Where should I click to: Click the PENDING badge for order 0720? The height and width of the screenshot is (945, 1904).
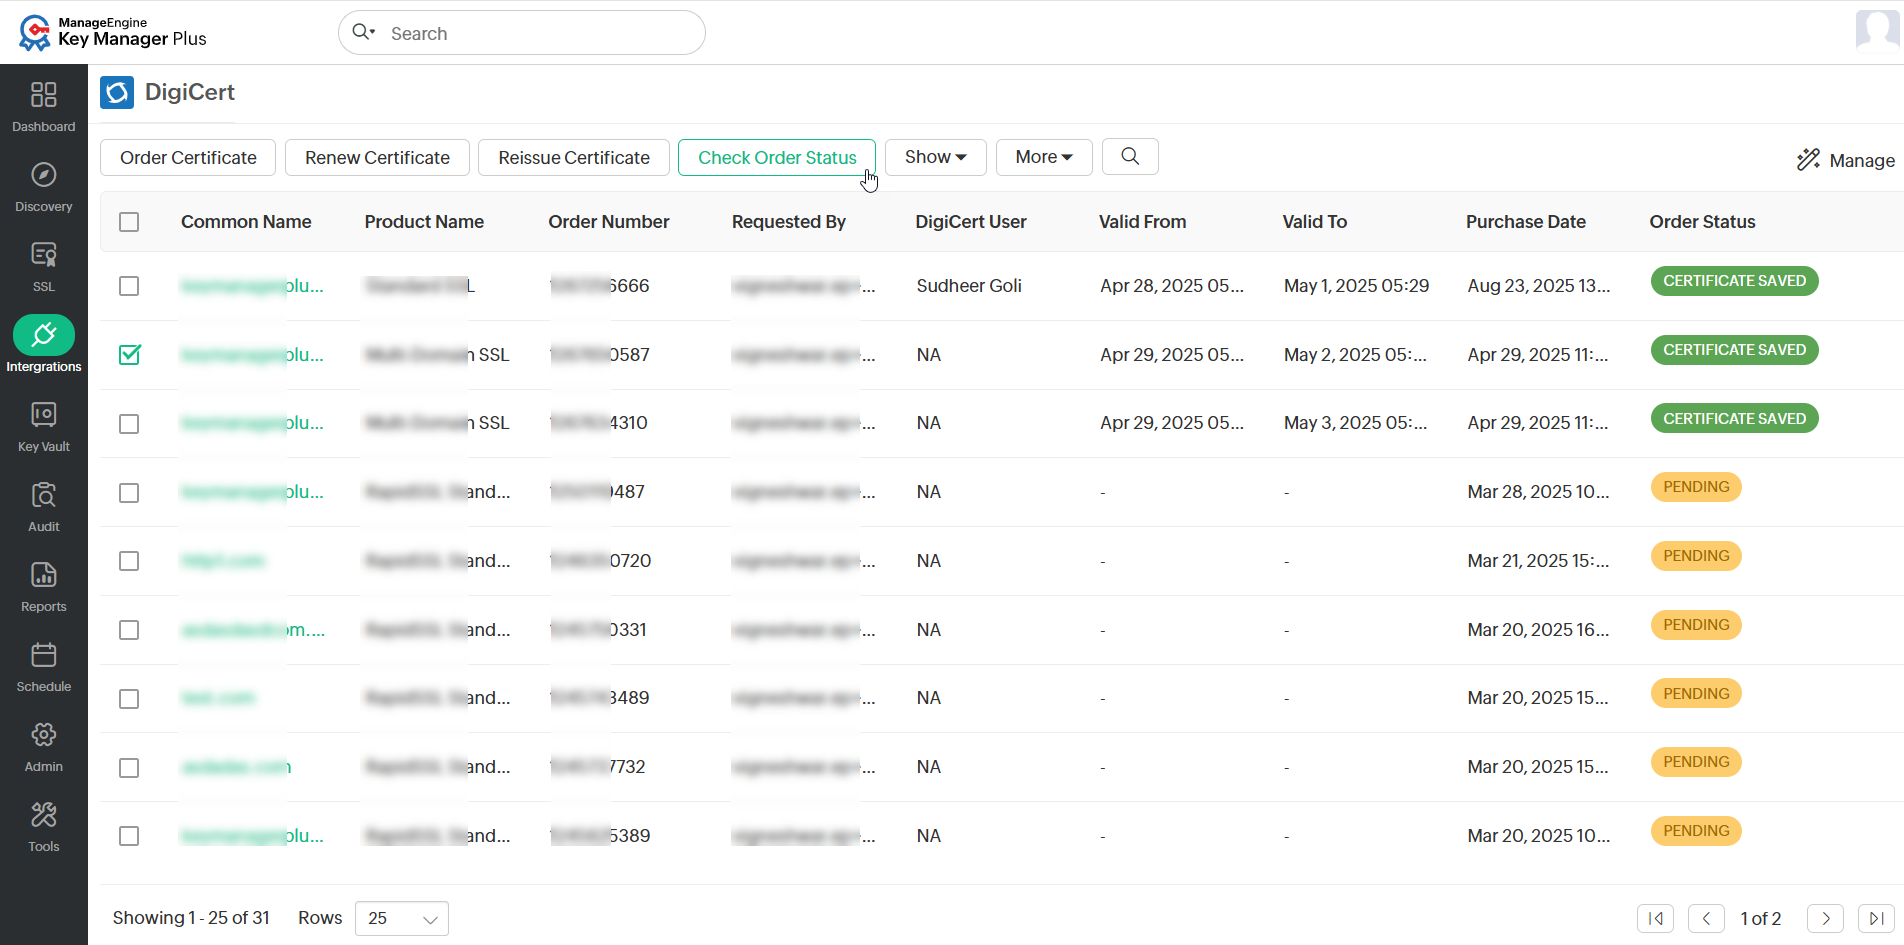(x=1696, y=556)
